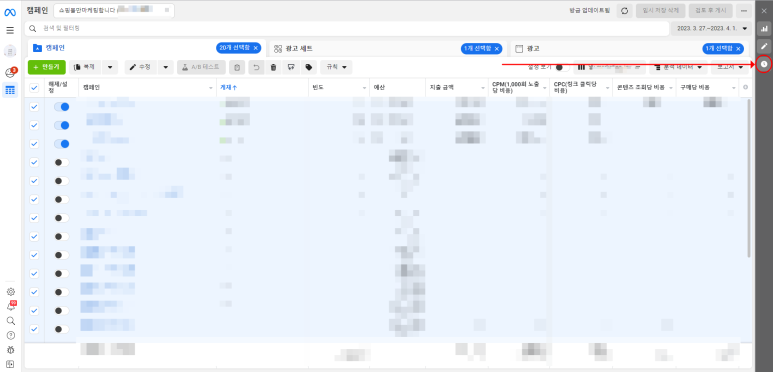Open the 규칙 dropdown

[x=336, y=68]
